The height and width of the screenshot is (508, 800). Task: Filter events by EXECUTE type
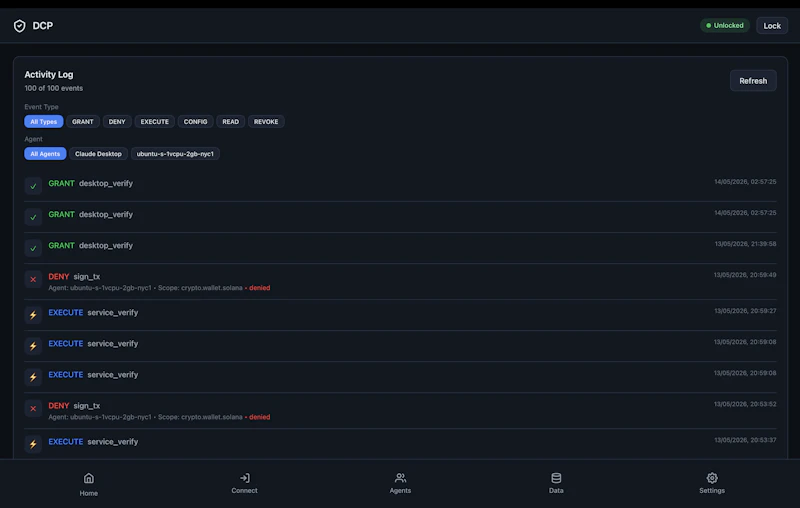coord(155,121)
